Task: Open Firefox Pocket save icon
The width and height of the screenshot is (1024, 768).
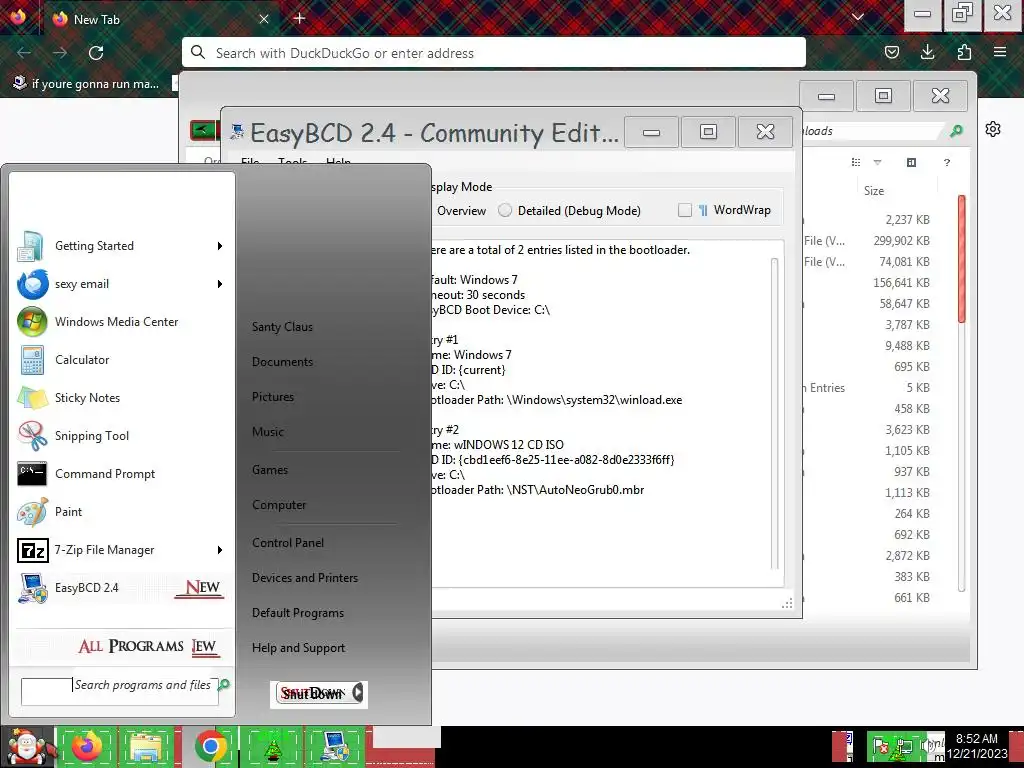Action: (x=891, y=52)
